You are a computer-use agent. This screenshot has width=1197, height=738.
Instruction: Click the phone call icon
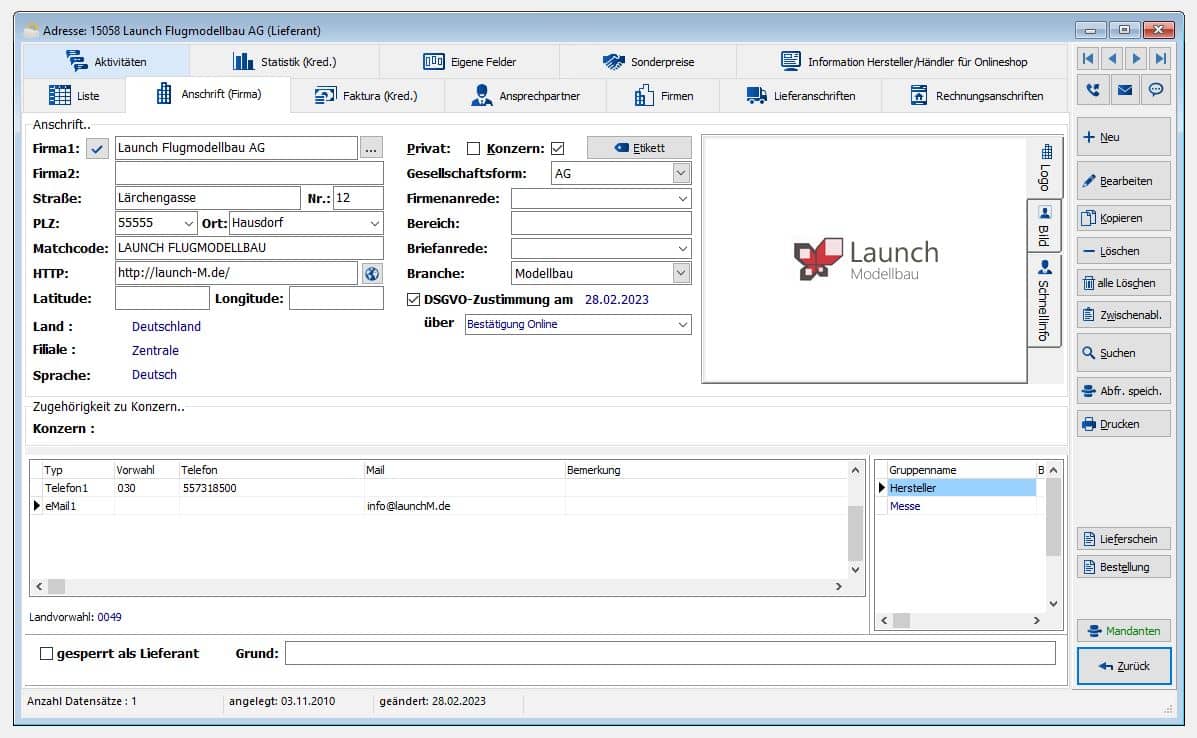(x=1092, y=90)
